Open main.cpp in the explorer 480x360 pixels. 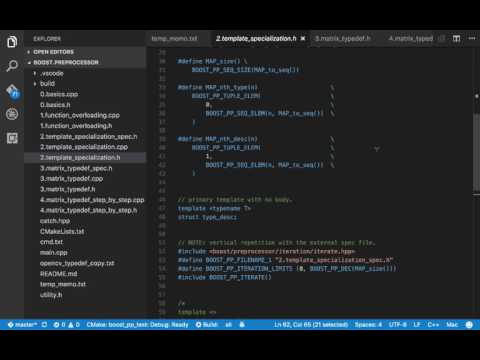click(53, 252)
